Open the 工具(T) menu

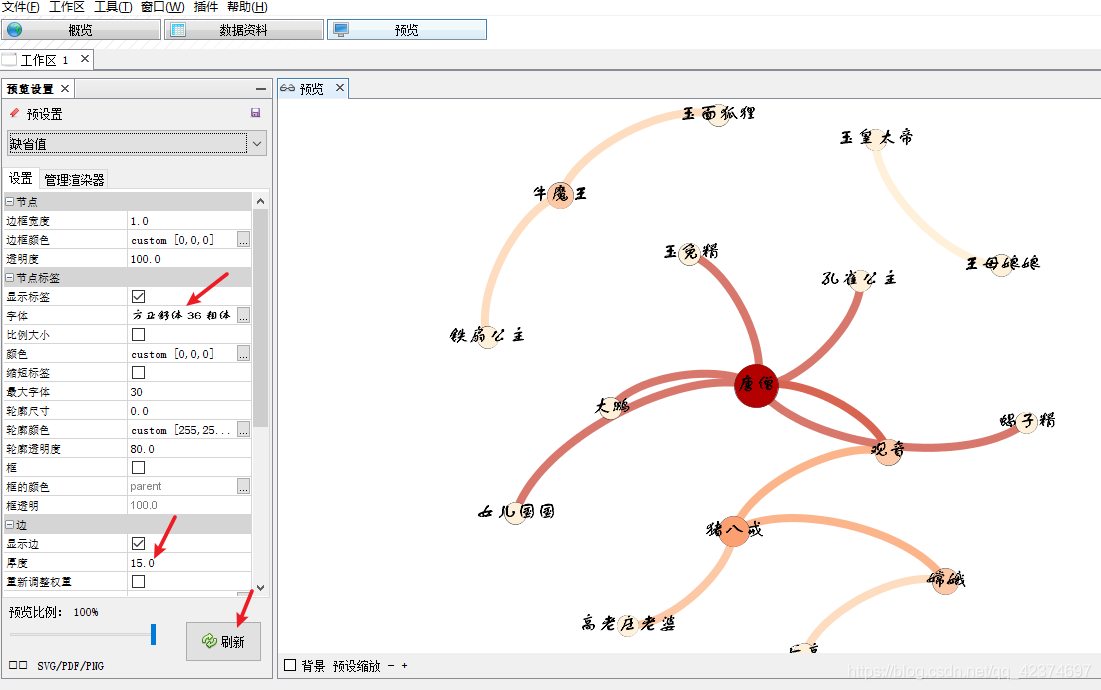113,7
